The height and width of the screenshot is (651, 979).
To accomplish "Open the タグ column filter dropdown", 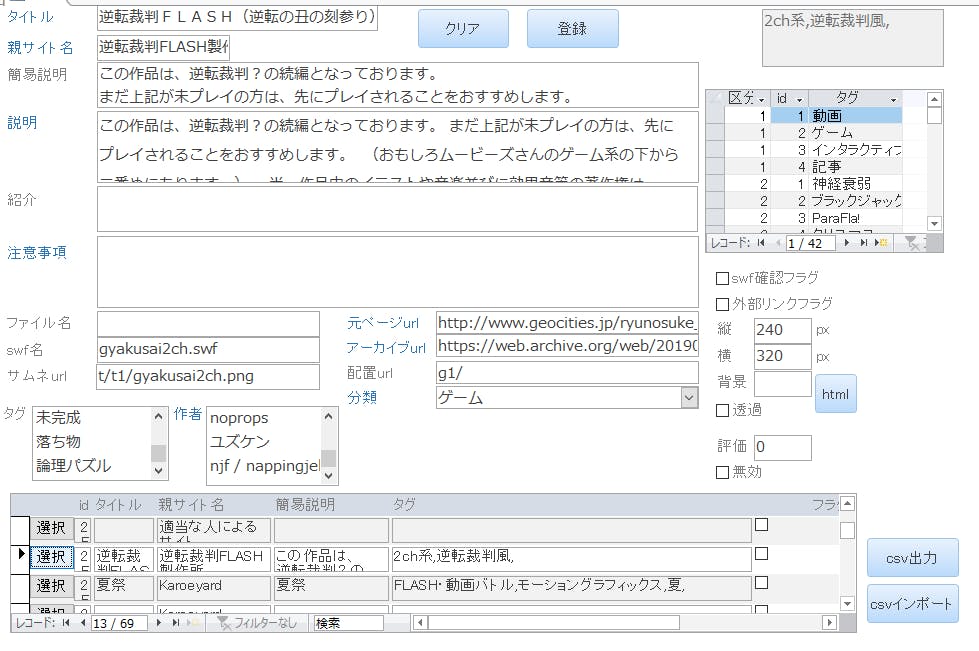I will point(894,99).
